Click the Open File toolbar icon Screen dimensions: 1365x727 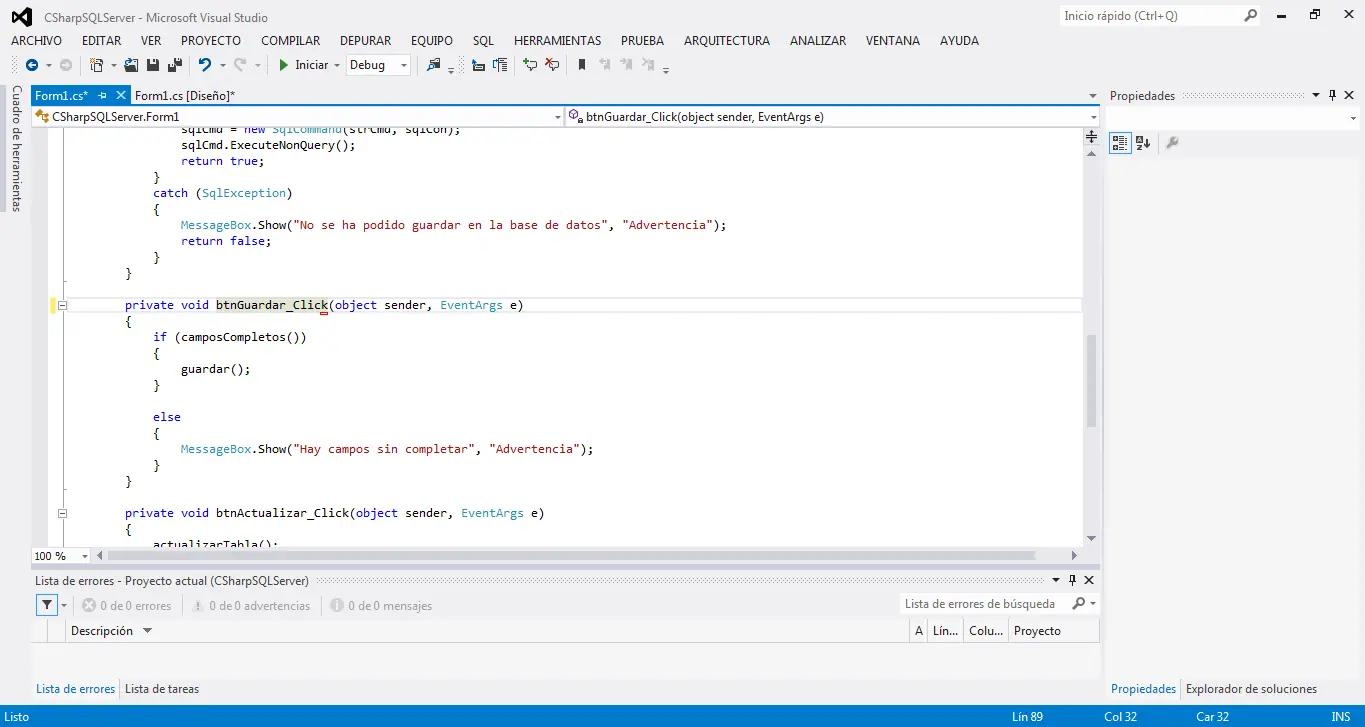131,65
